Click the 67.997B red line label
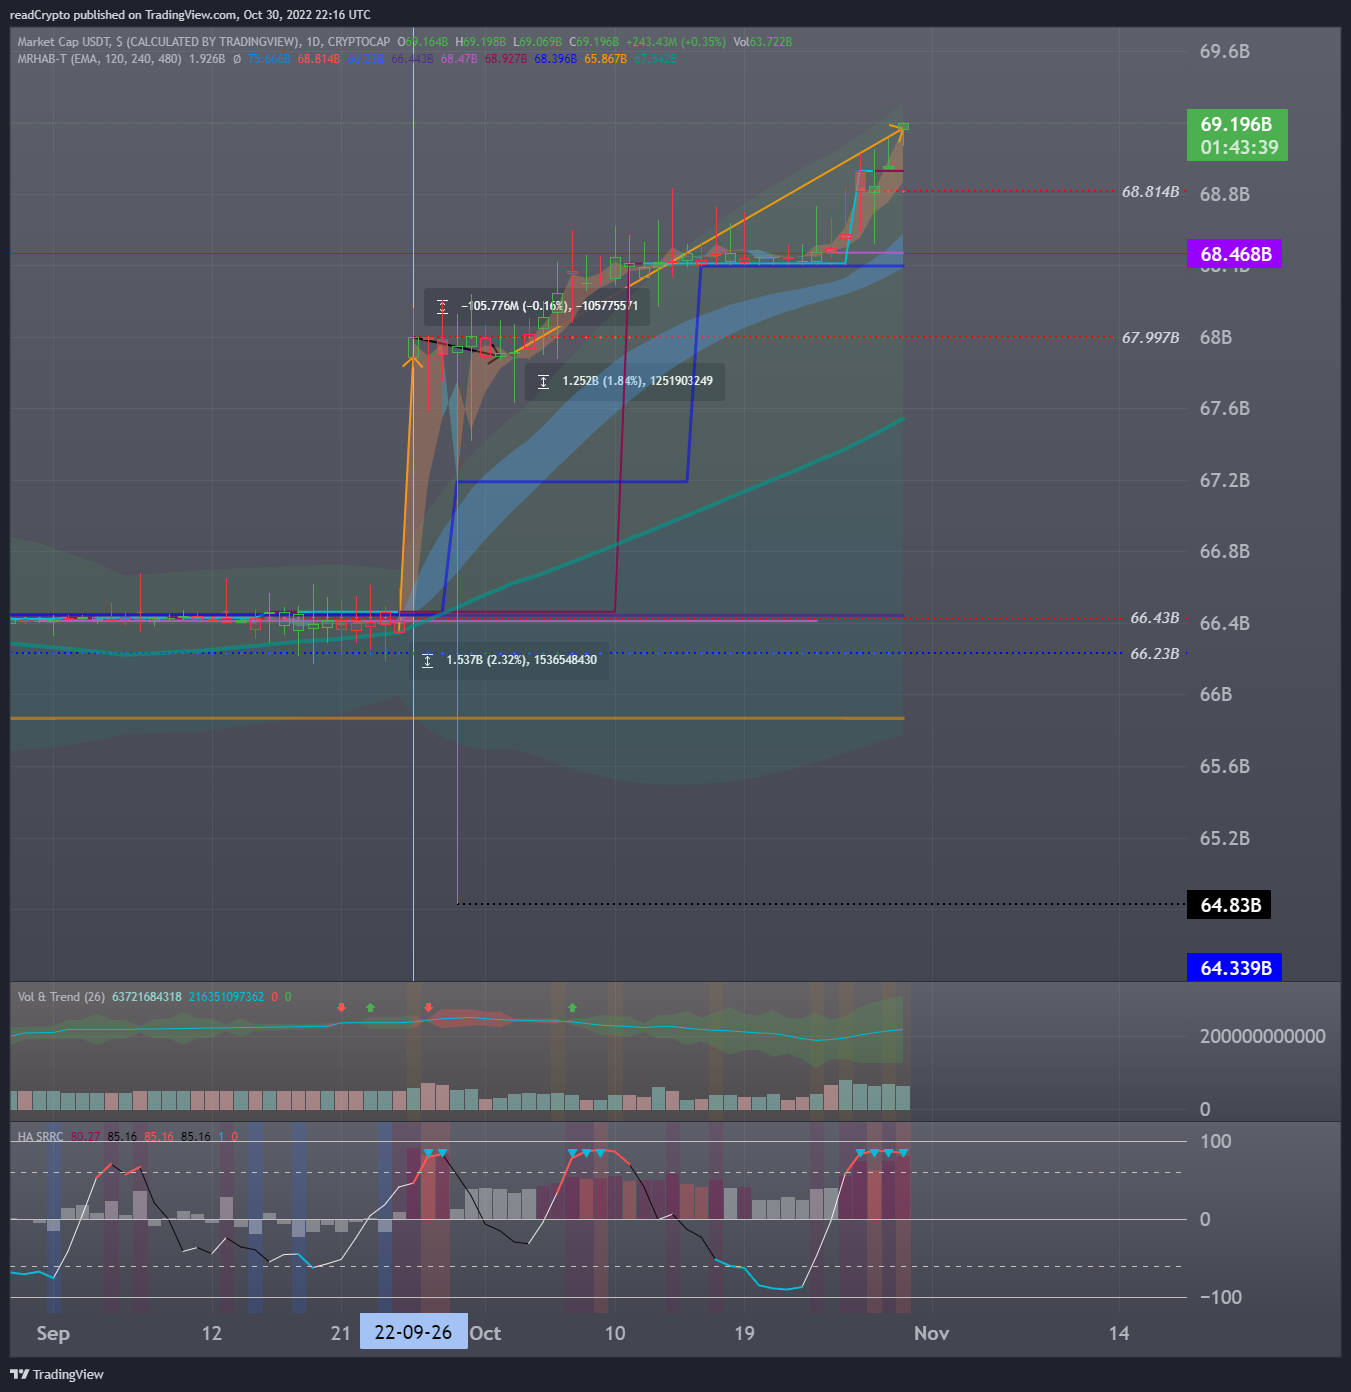The image size is (1351, 1392). [x=1150, y=338]
